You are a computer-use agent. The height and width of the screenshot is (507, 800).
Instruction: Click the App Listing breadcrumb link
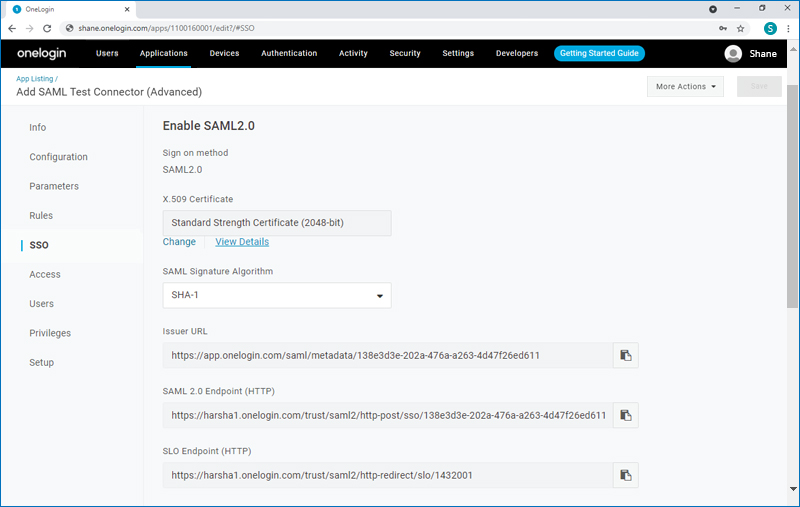point(35,78)
